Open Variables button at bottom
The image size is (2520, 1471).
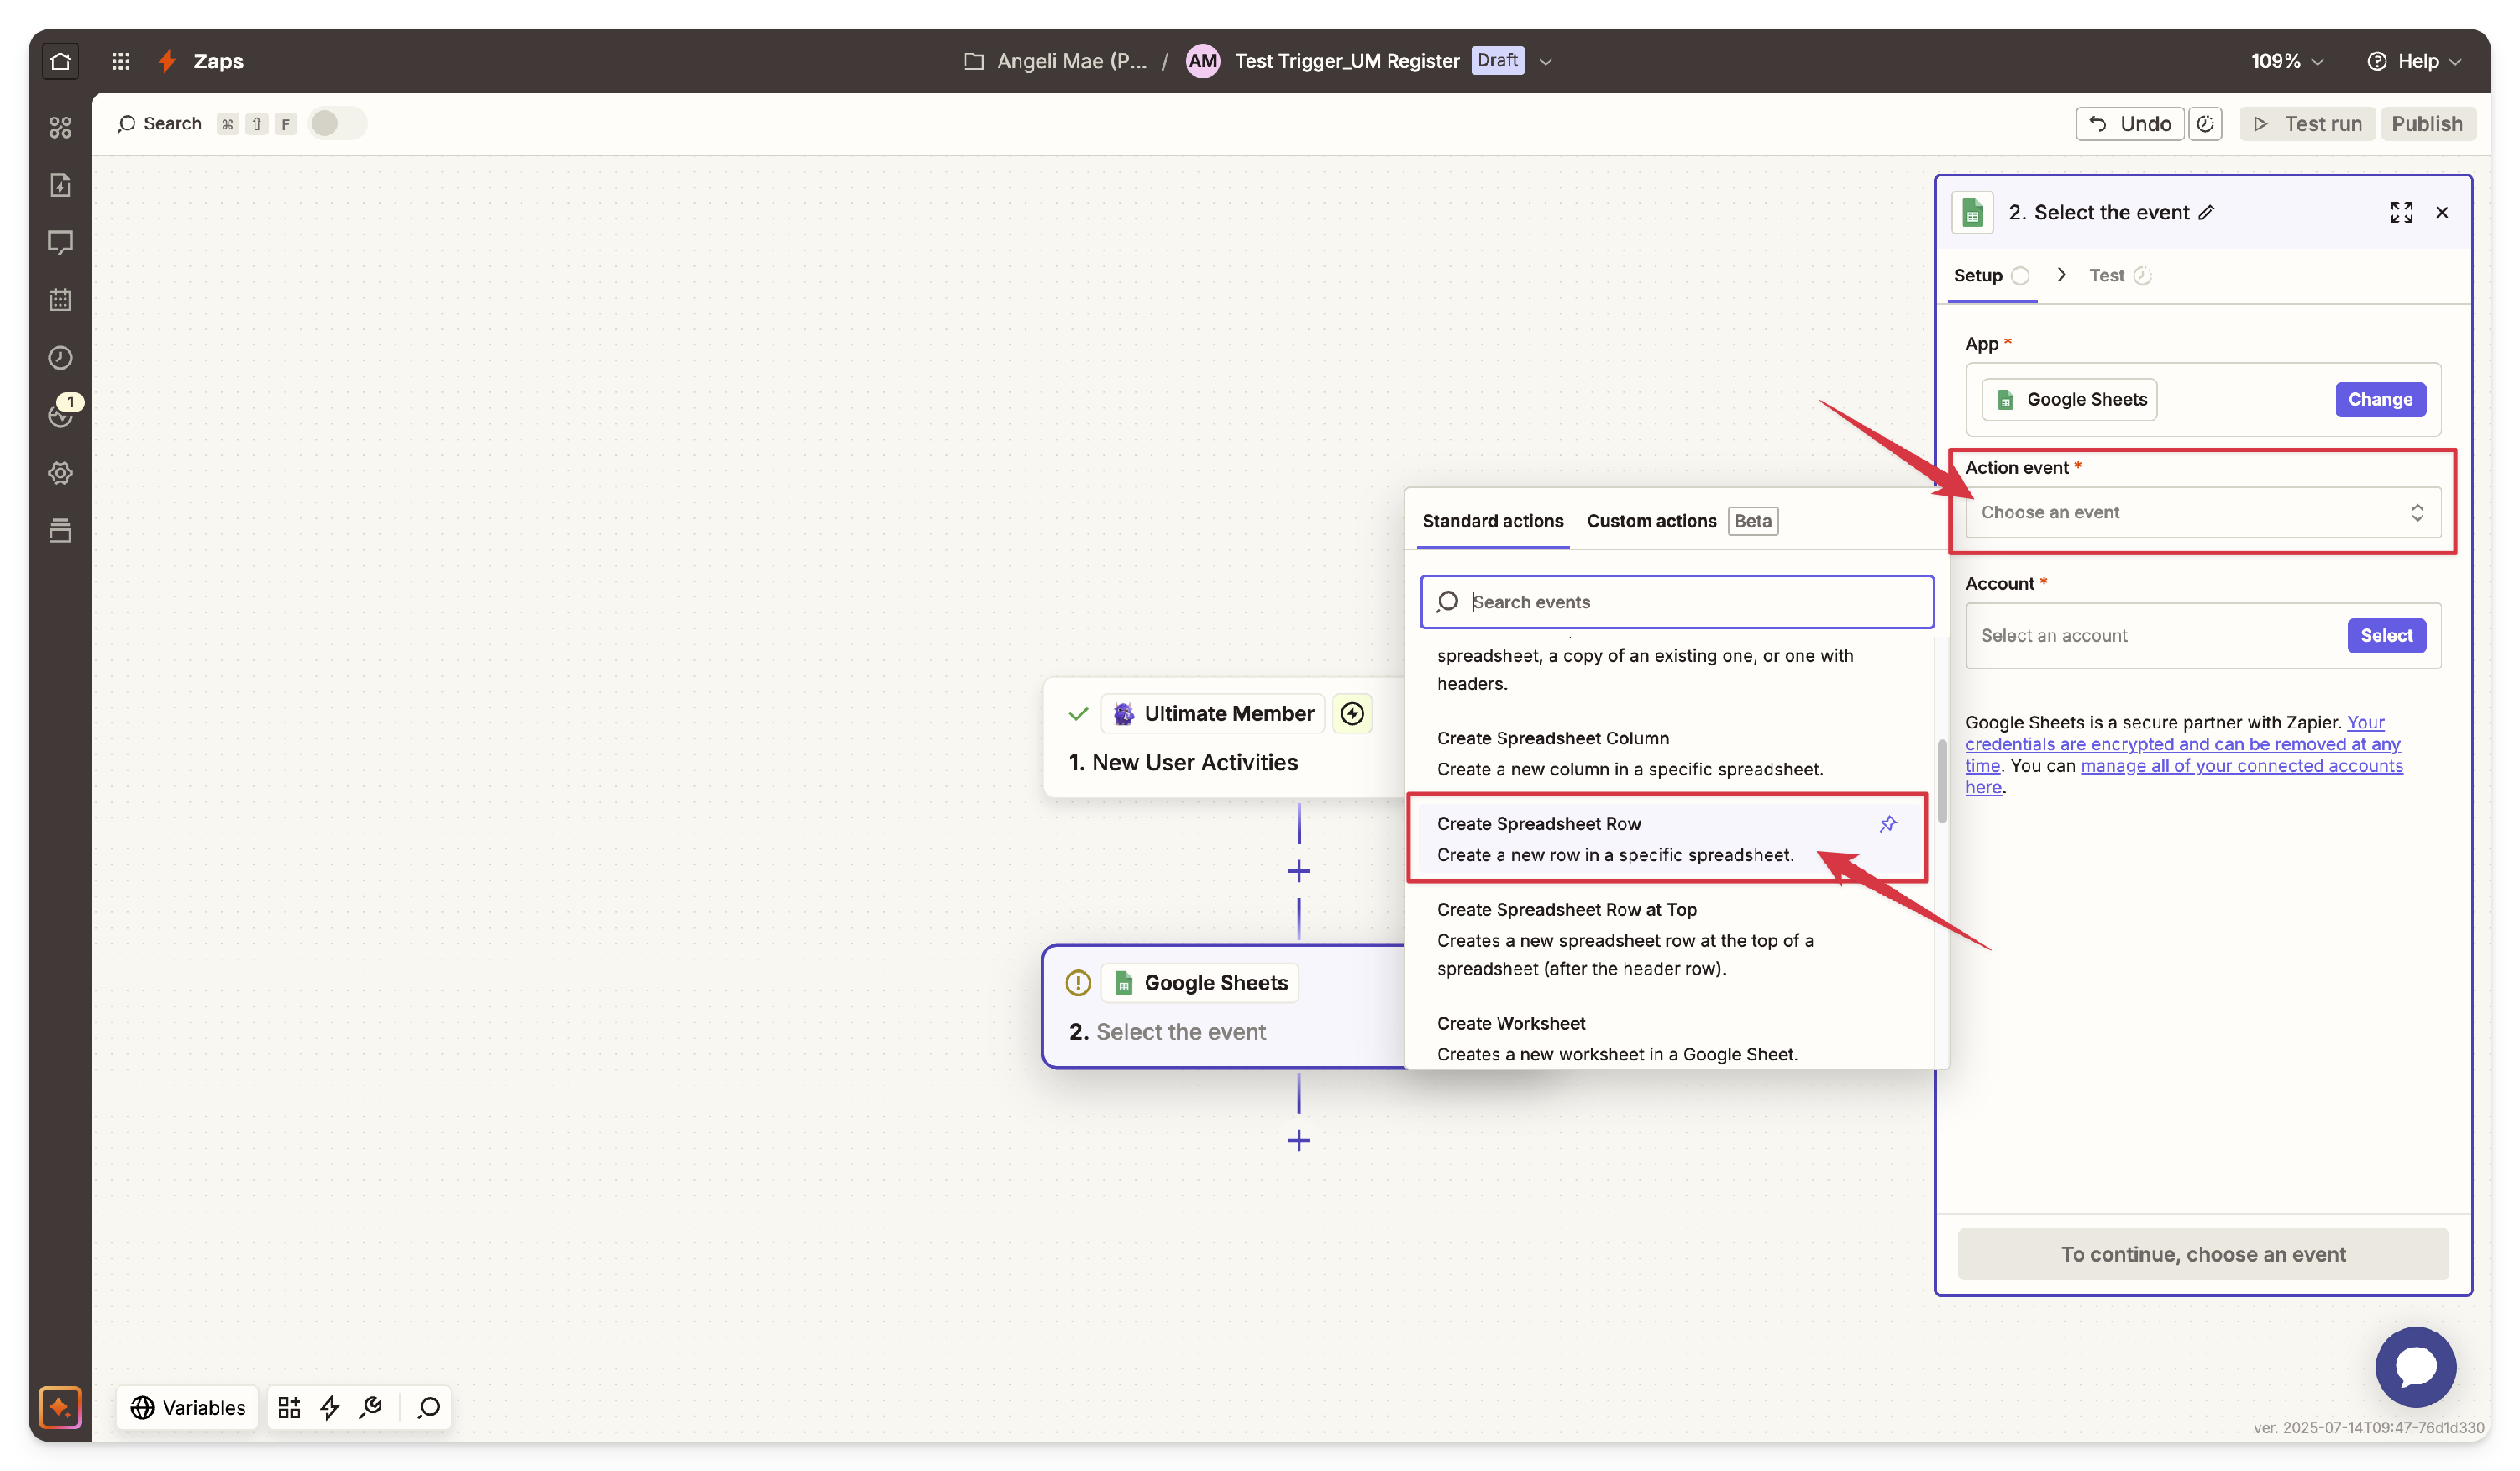pyautogui.click(x=188, y=1408)
